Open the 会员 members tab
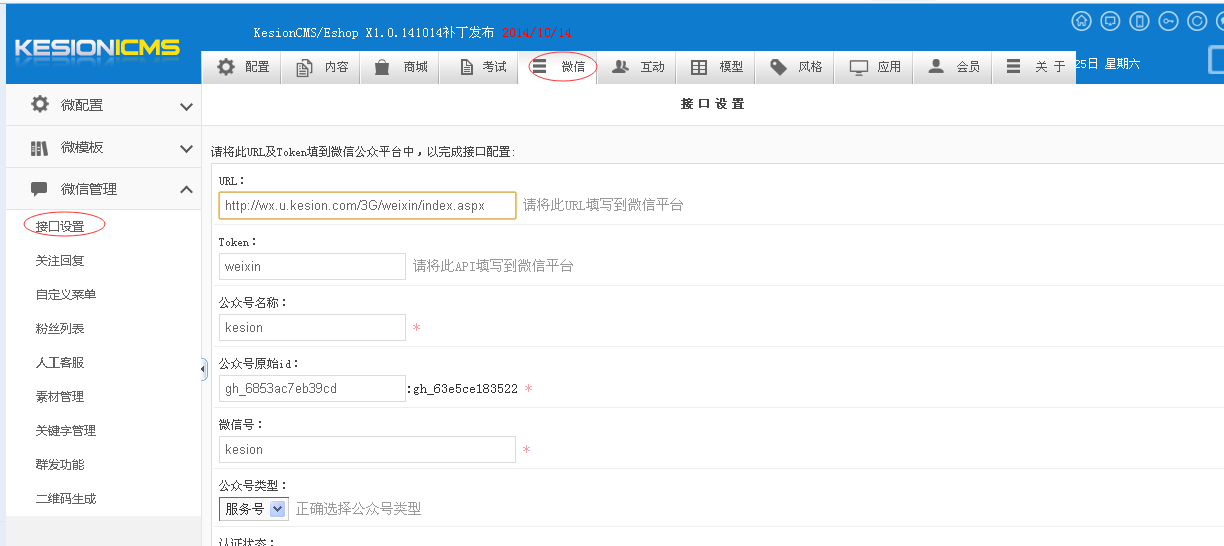 click(954, 67)
